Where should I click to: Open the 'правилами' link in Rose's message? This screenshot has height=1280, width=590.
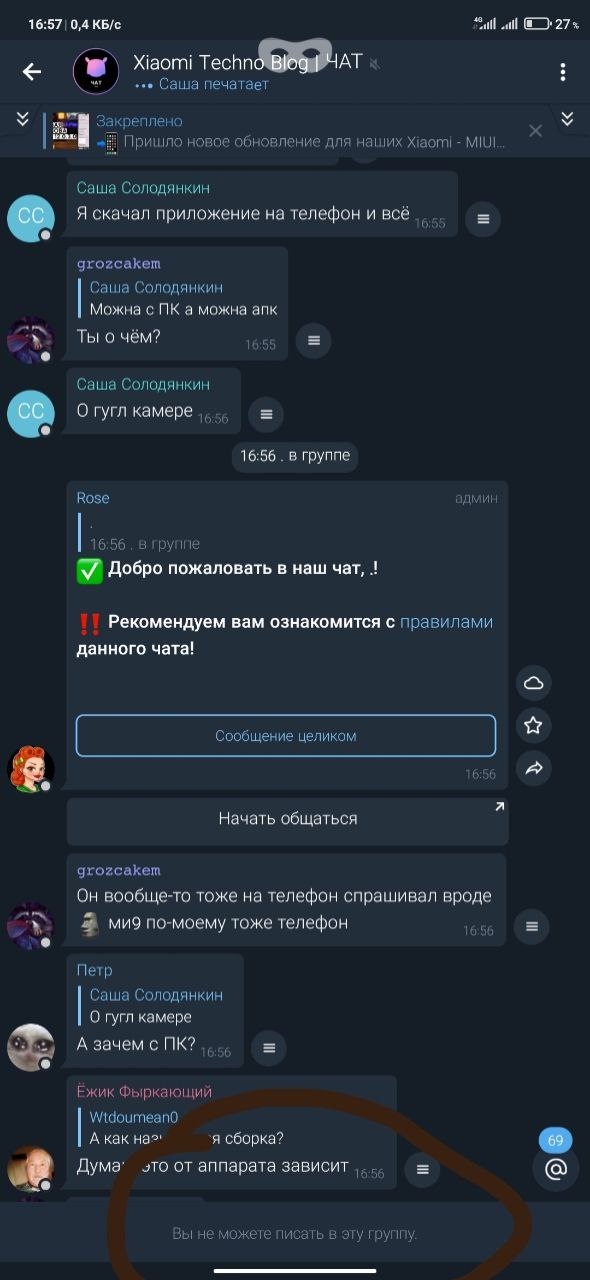tap(447, 622)
